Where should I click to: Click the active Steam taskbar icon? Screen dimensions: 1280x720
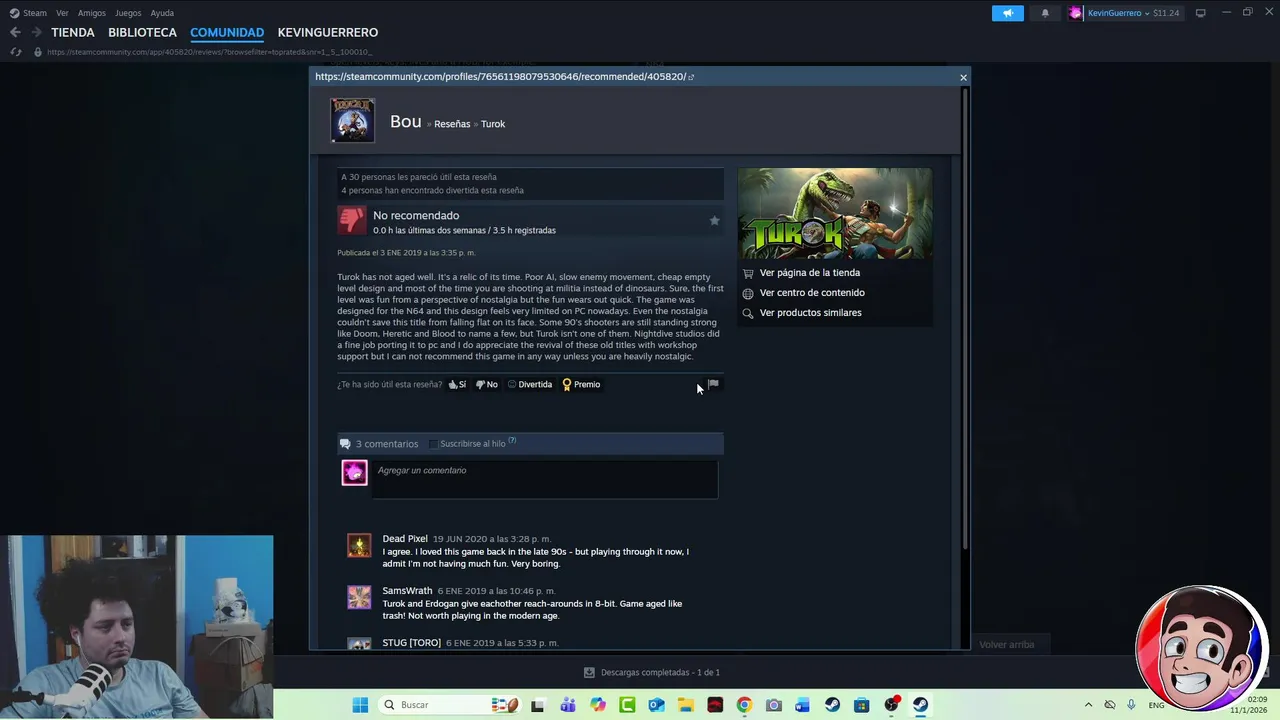[920, 705]
